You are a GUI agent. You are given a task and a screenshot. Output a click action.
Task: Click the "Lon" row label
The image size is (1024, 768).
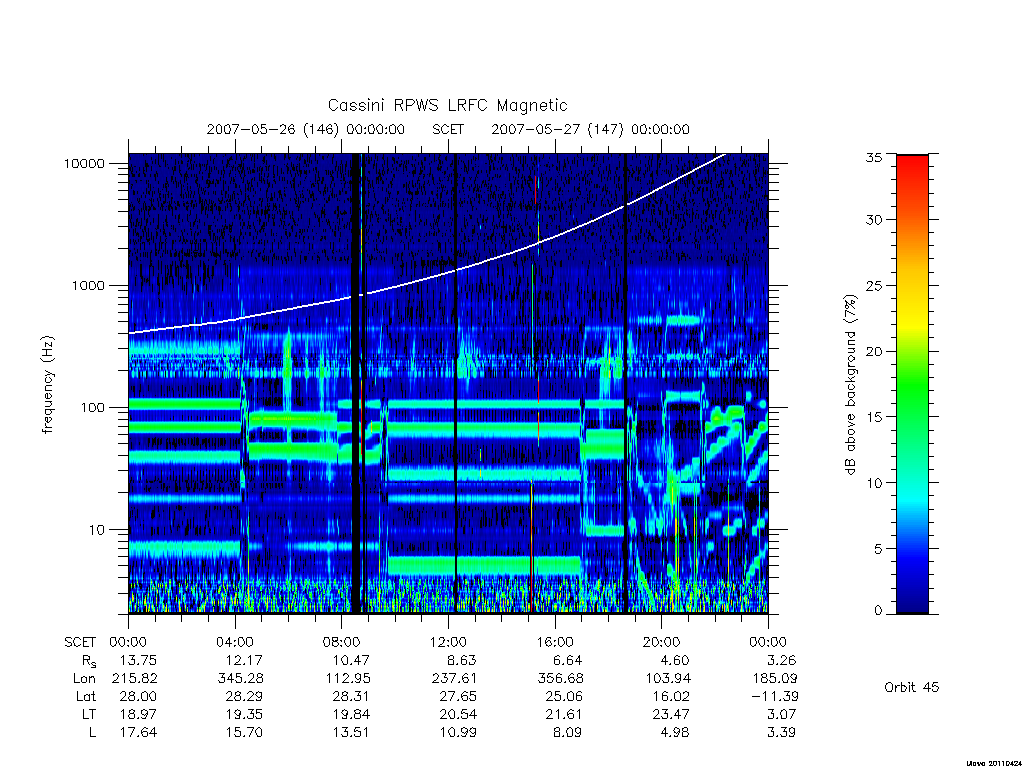(84, 679)
